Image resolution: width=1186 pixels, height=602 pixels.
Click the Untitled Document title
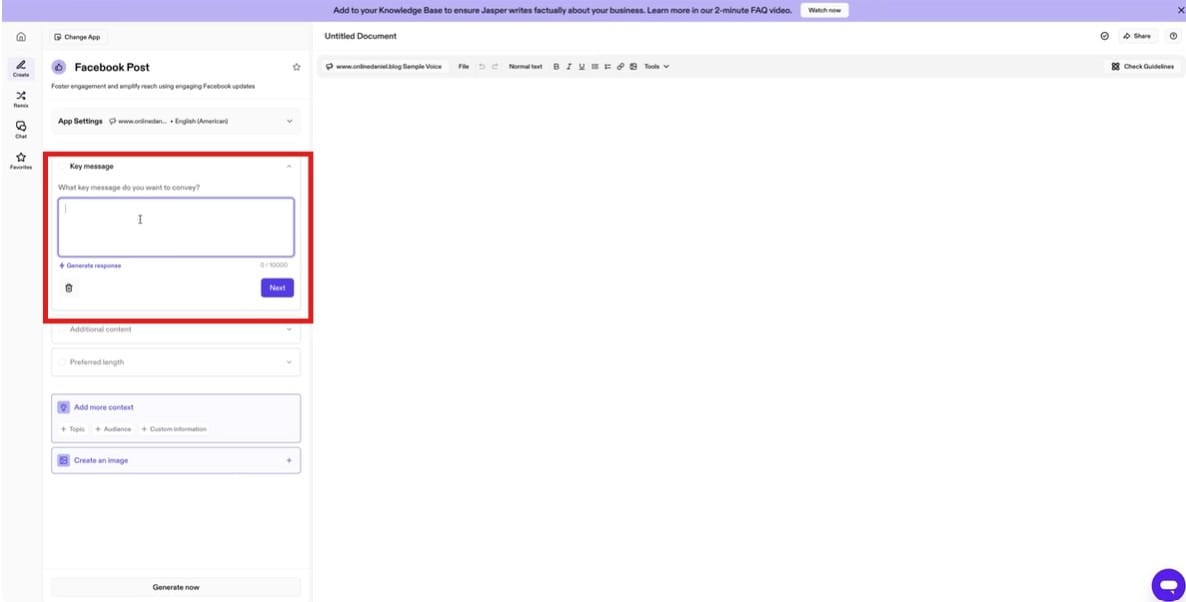[360, 36]
